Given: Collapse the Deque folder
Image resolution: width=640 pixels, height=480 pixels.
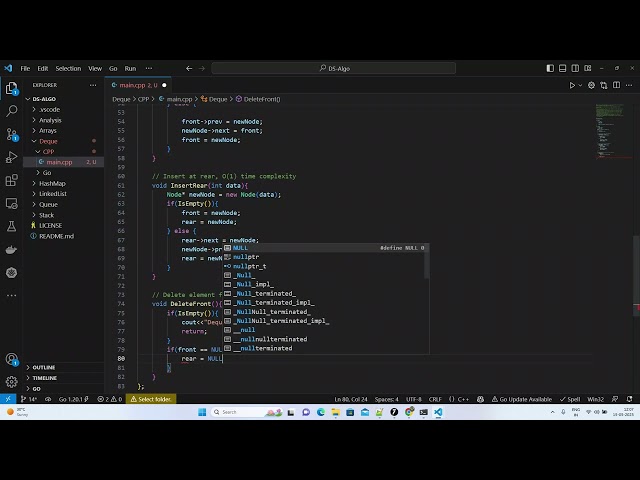Looking at the screenshot, I should (48, 141).
